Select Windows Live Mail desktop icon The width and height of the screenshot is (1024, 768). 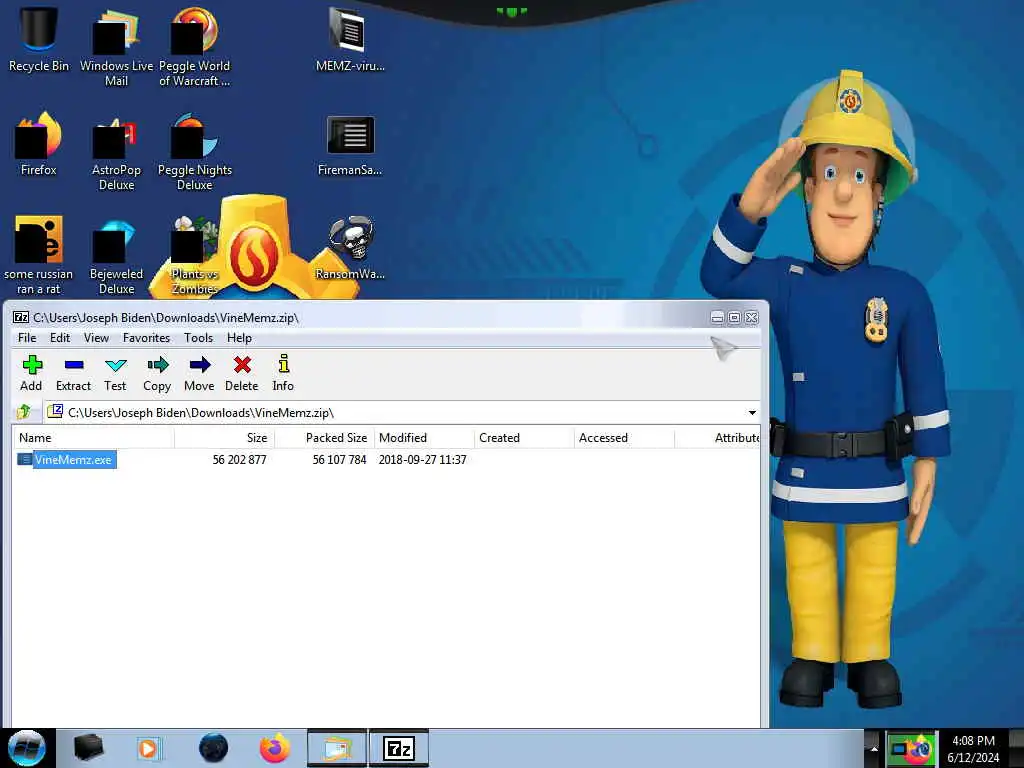pyautogui.click(x=116, y=47)
